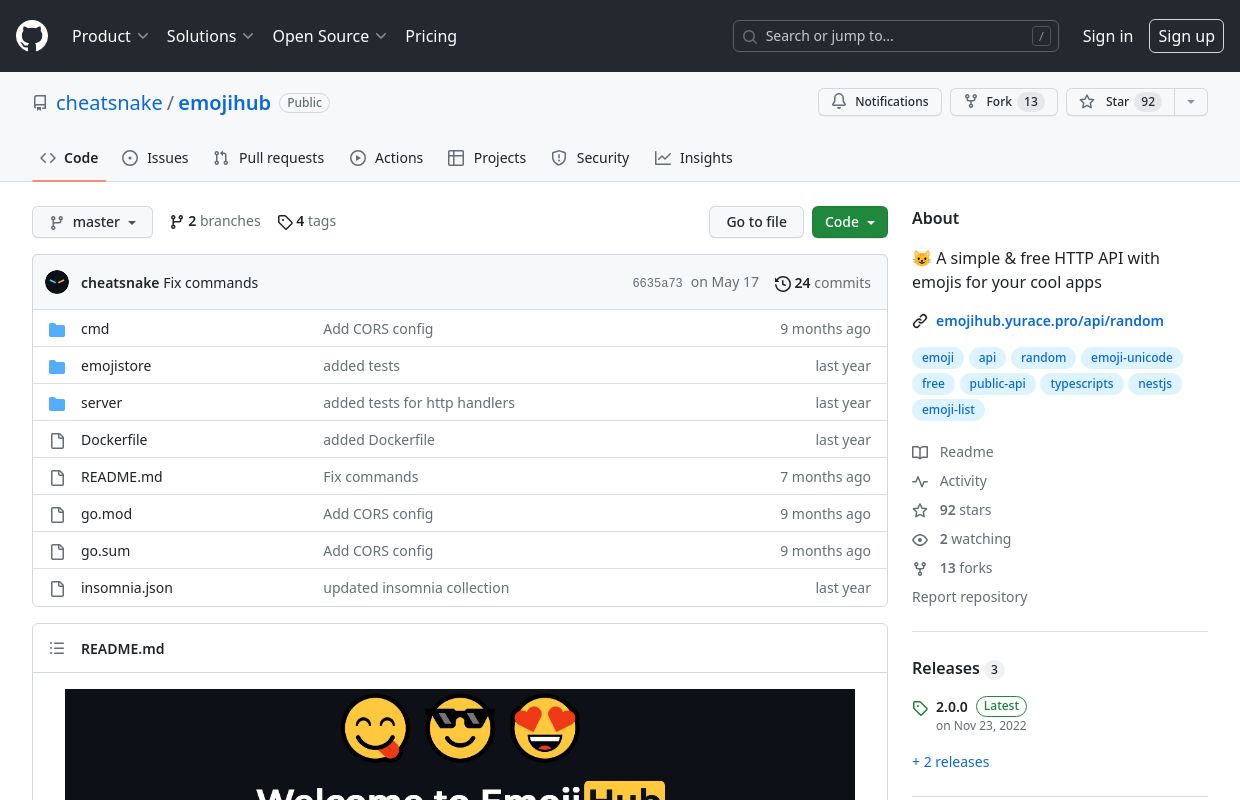The height and width of the screenshot is (800, 1240).
Task: Click the book icon next to Readme
Action: [x=920, y=452]
